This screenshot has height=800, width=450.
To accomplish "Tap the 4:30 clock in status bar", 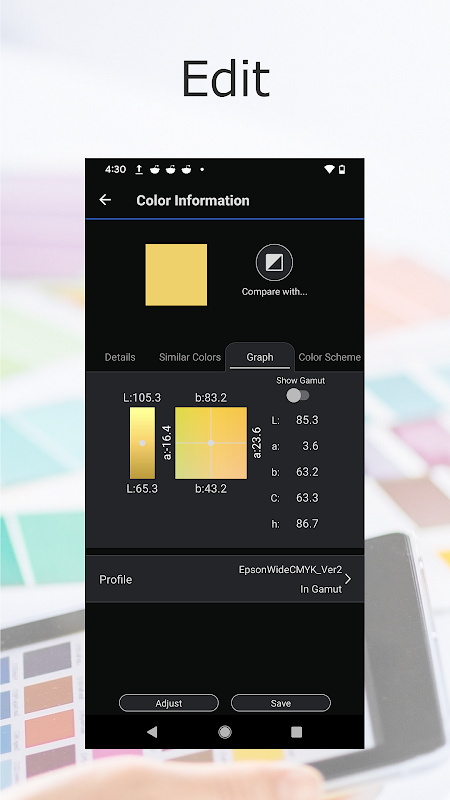I will 115,169.
